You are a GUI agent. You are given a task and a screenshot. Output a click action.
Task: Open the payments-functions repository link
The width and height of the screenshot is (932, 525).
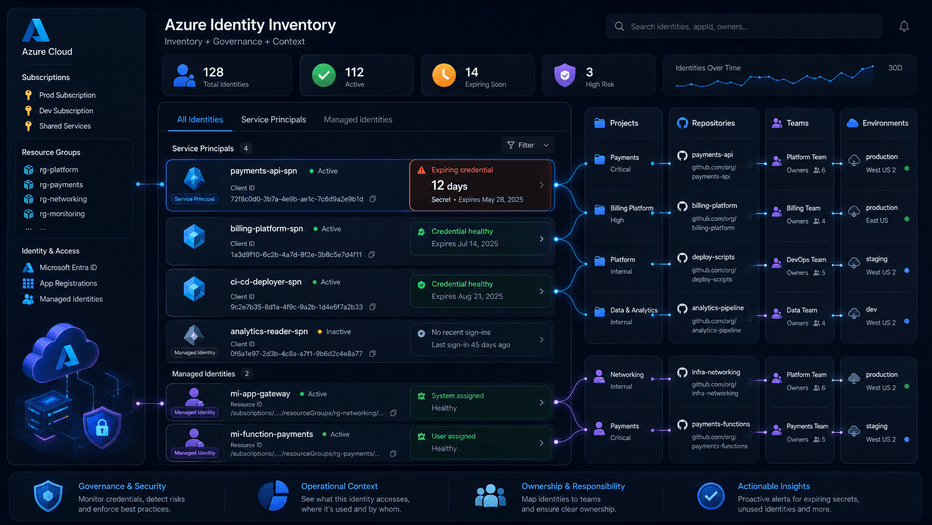tap(719, 441)
